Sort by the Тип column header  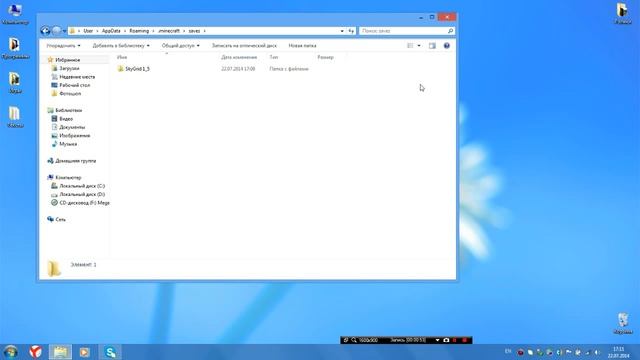[274, 57]
